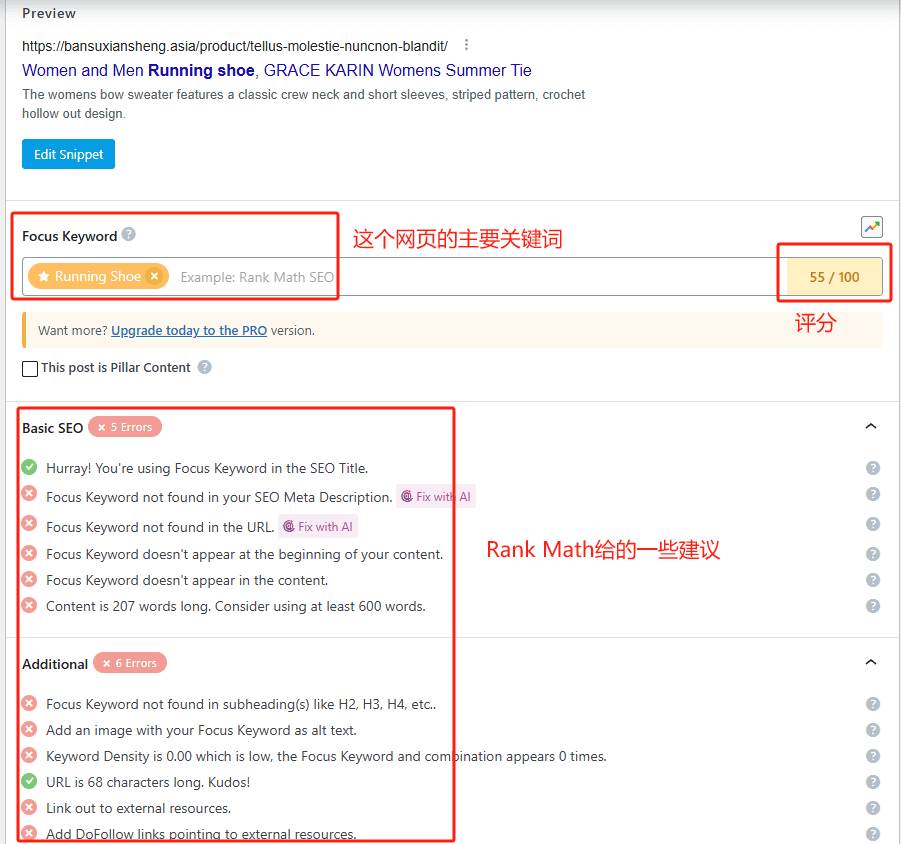The height and width of the screenshot is (844, 901).
Task: Open help for image alt text check
Action: (873, 730)
